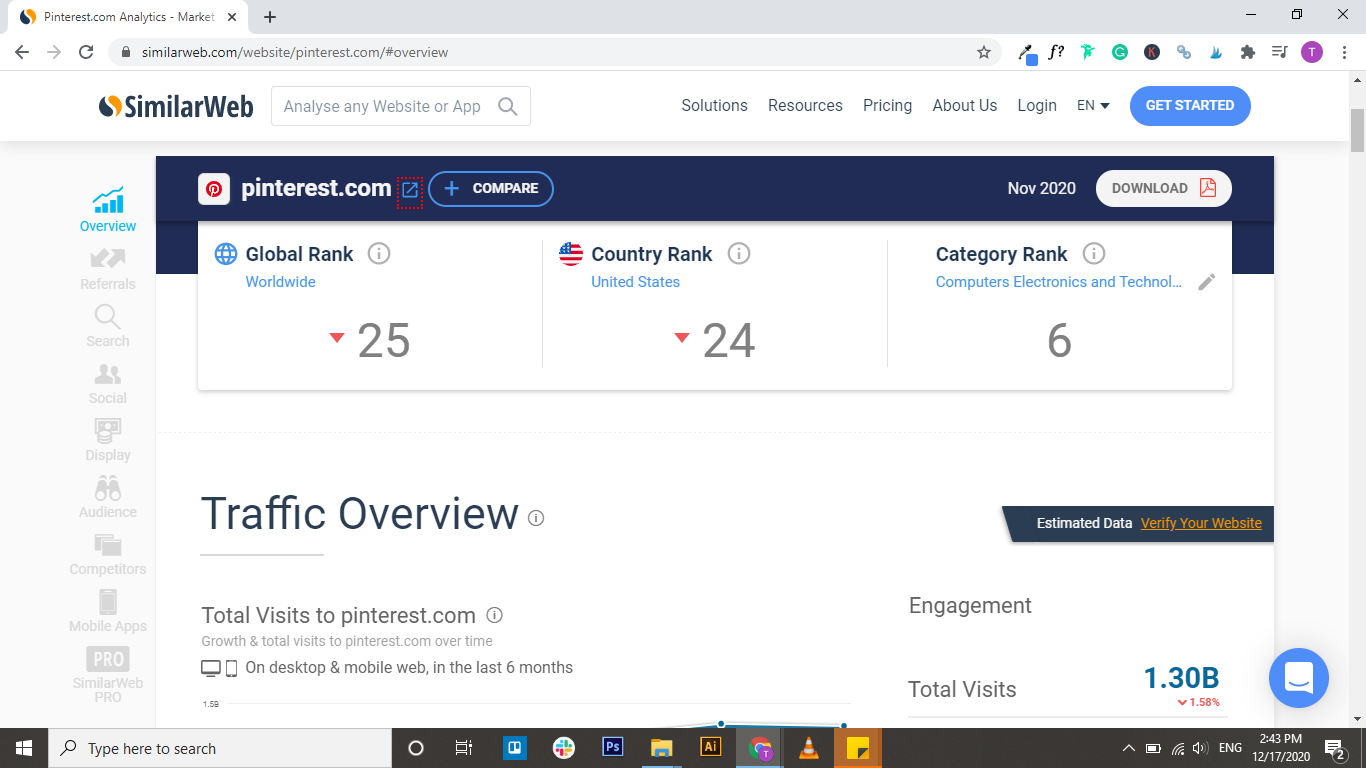Click the Nov 2020 date label

1042,188
